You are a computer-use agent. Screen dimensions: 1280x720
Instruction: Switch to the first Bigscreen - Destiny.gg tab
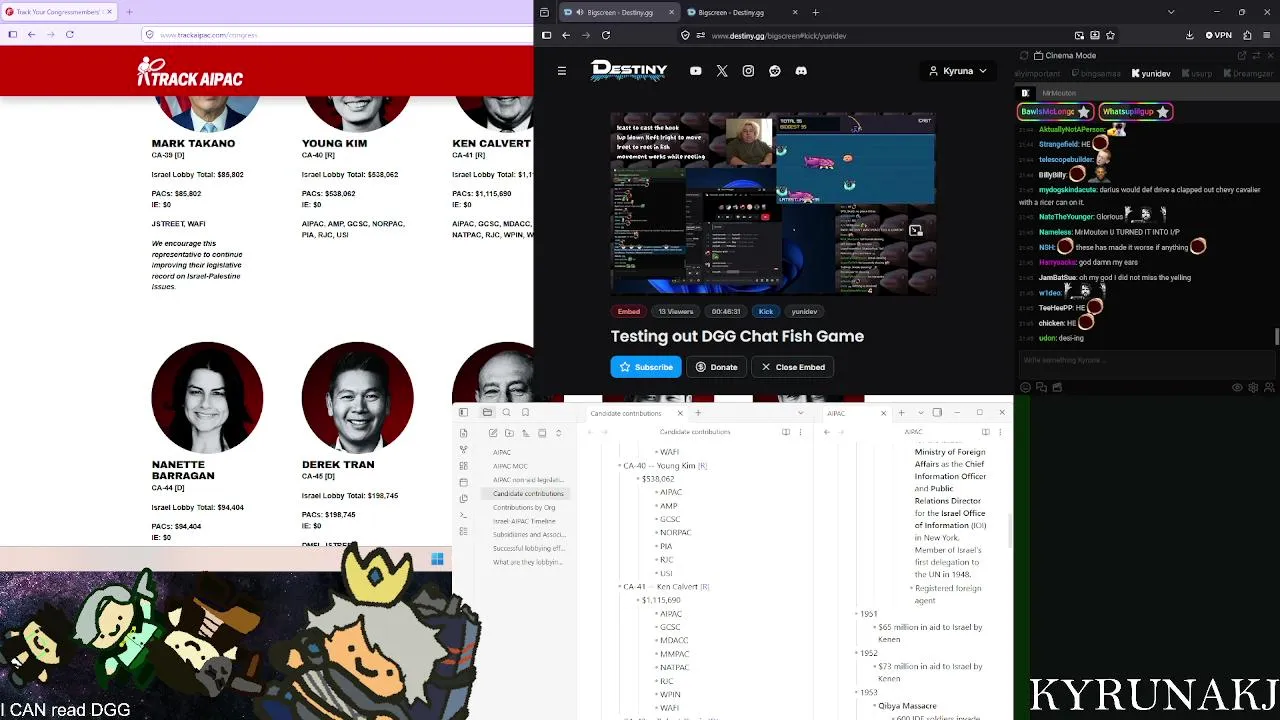620,12
